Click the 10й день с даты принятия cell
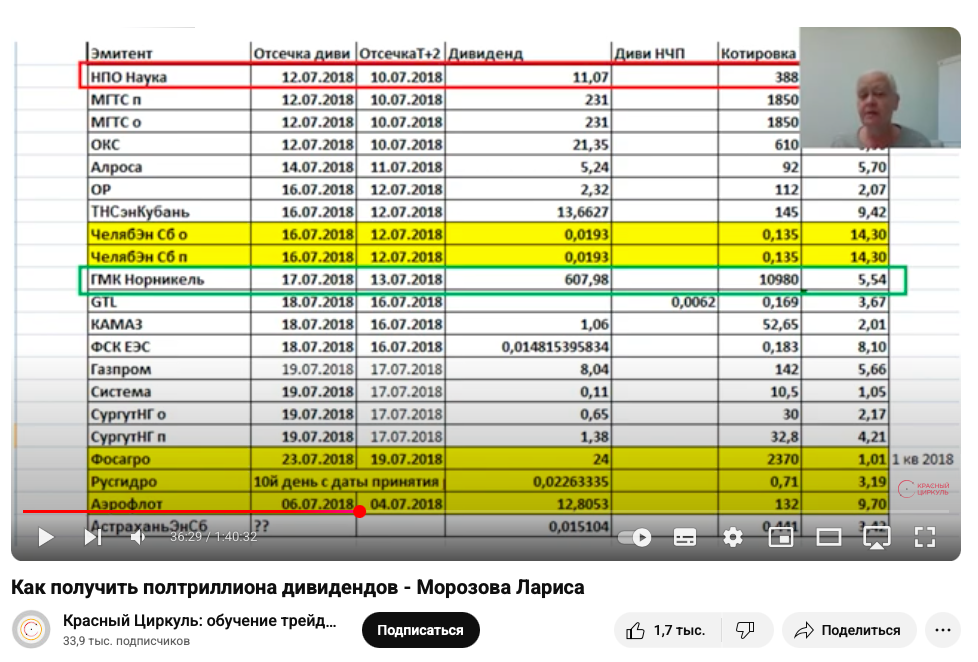The width and height of the screenshot is (978, 662). coord(347,482)
